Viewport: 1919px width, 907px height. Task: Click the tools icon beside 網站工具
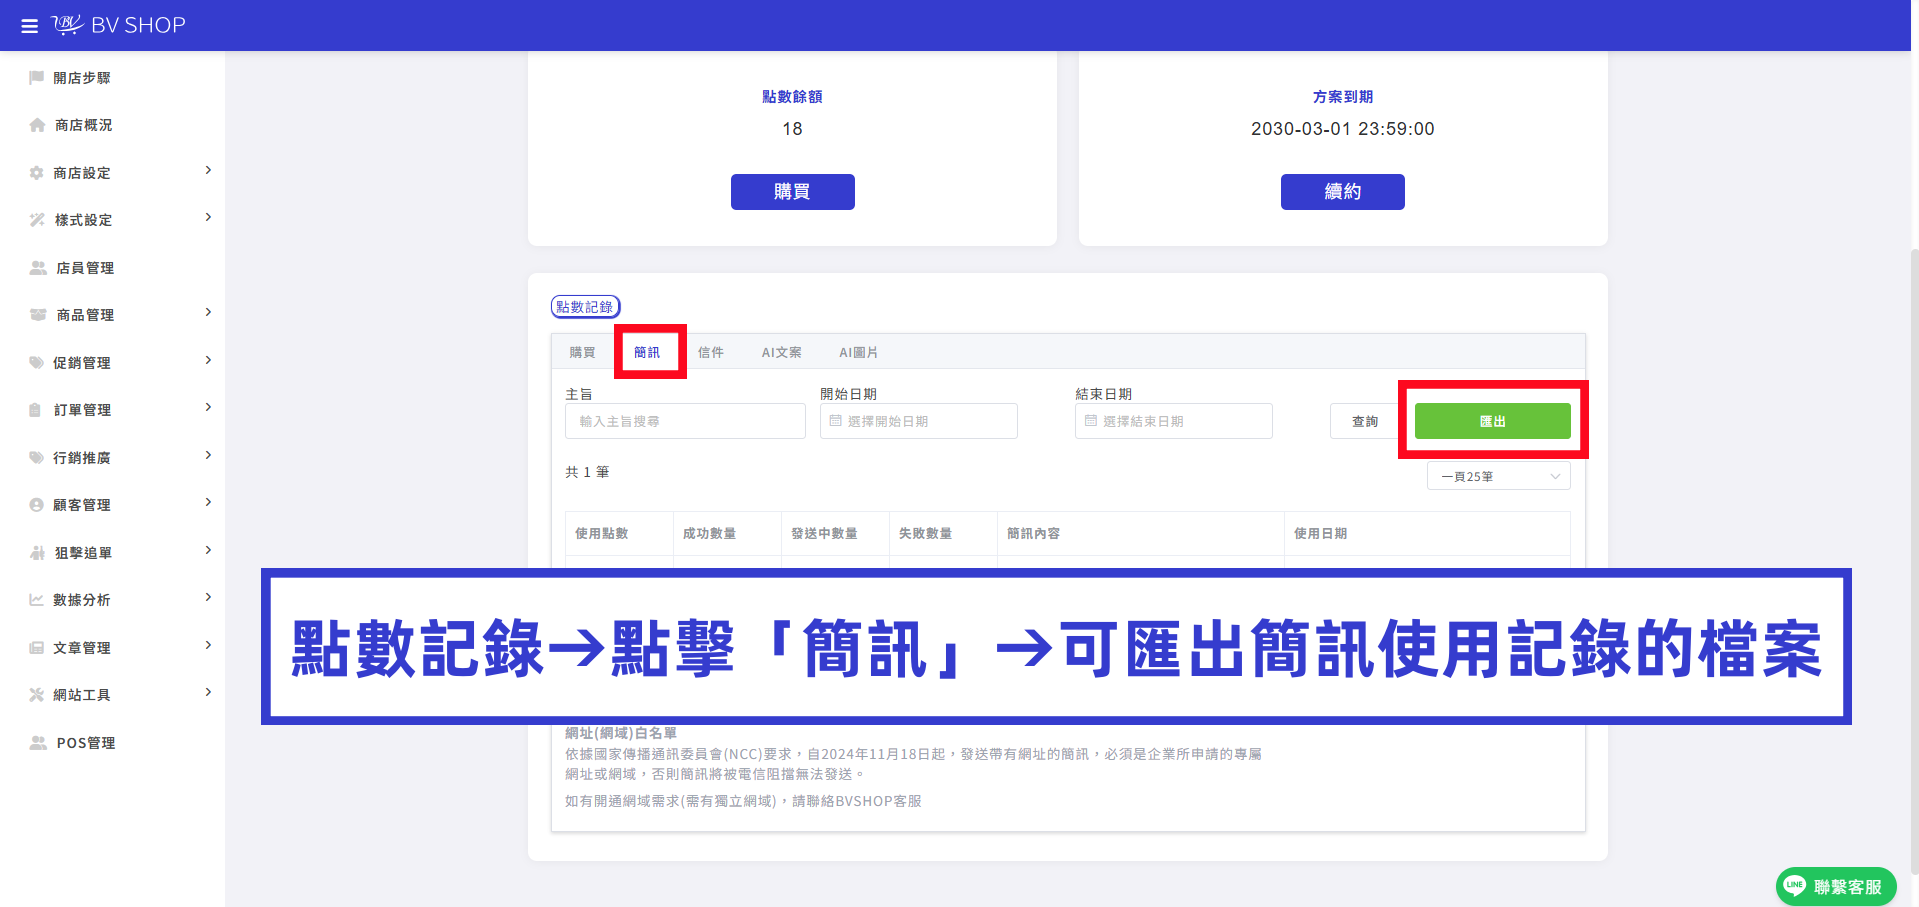coord(37,695)
